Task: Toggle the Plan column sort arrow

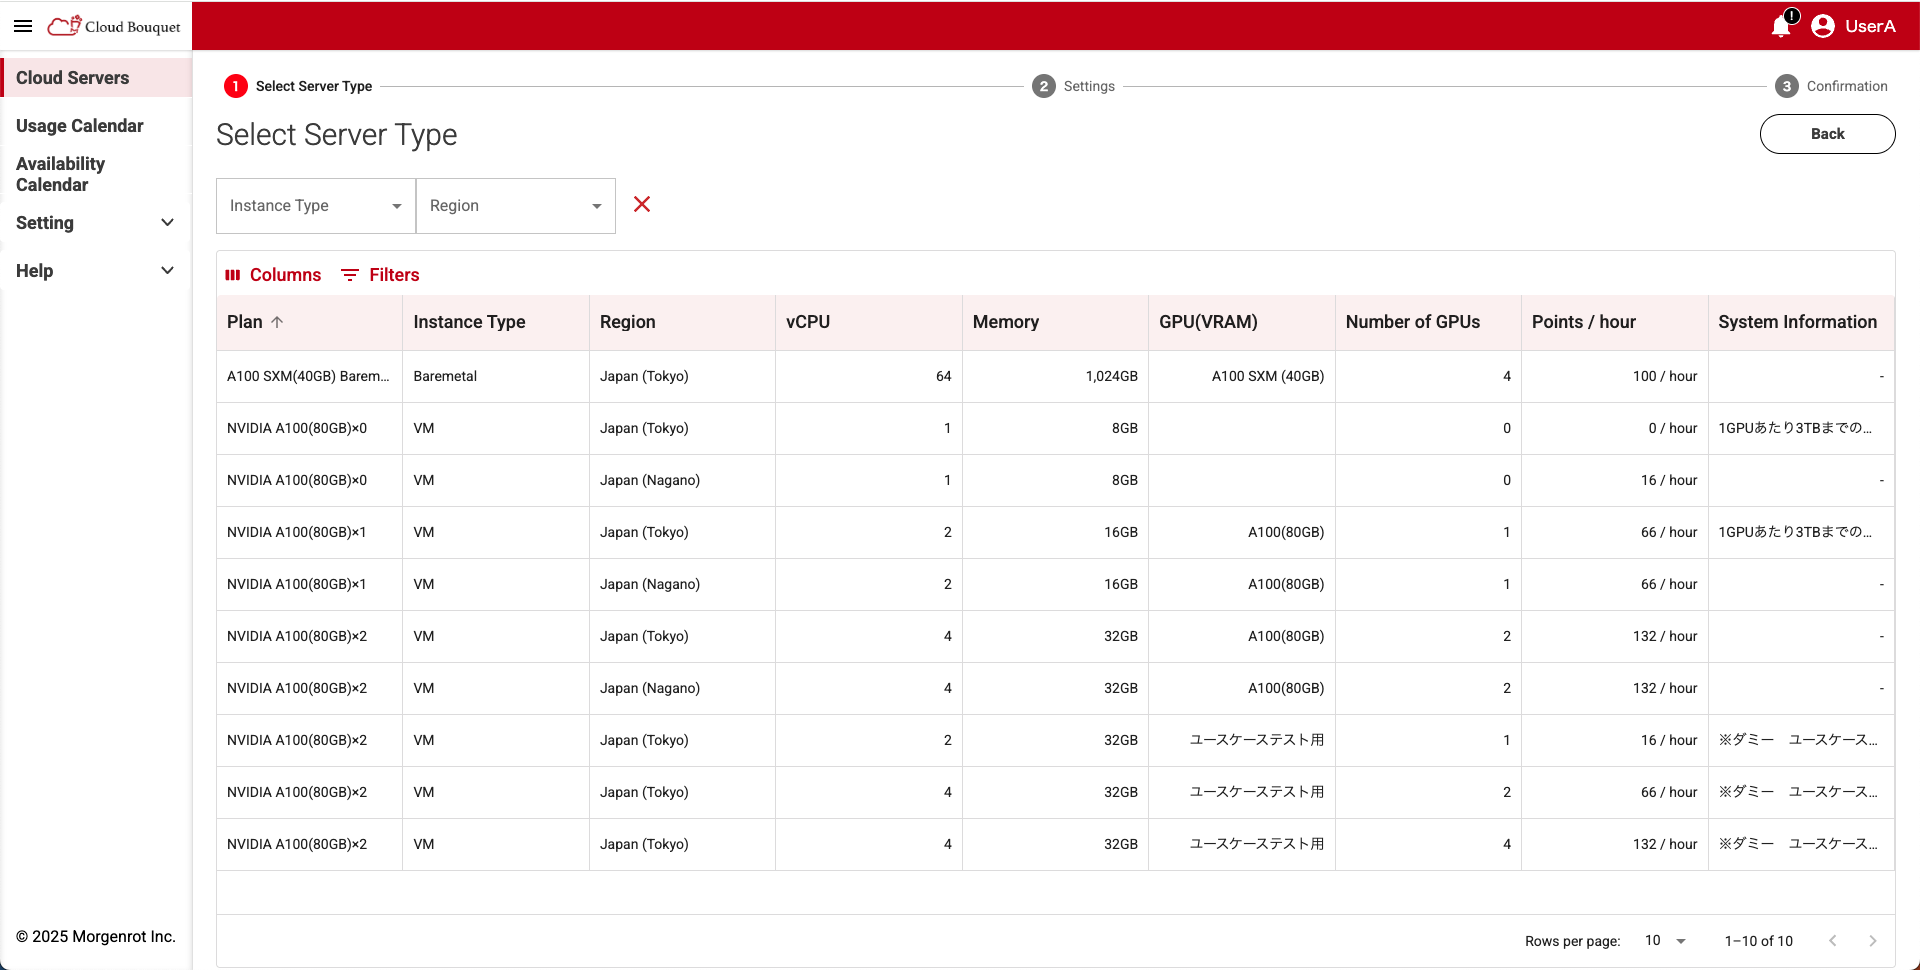Action: pyautogui.click(x=278, y=322)
